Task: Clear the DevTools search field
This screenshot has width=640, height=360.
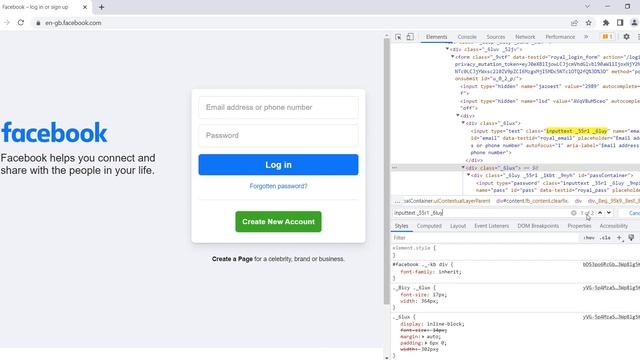Action: (x=573, y=213)
